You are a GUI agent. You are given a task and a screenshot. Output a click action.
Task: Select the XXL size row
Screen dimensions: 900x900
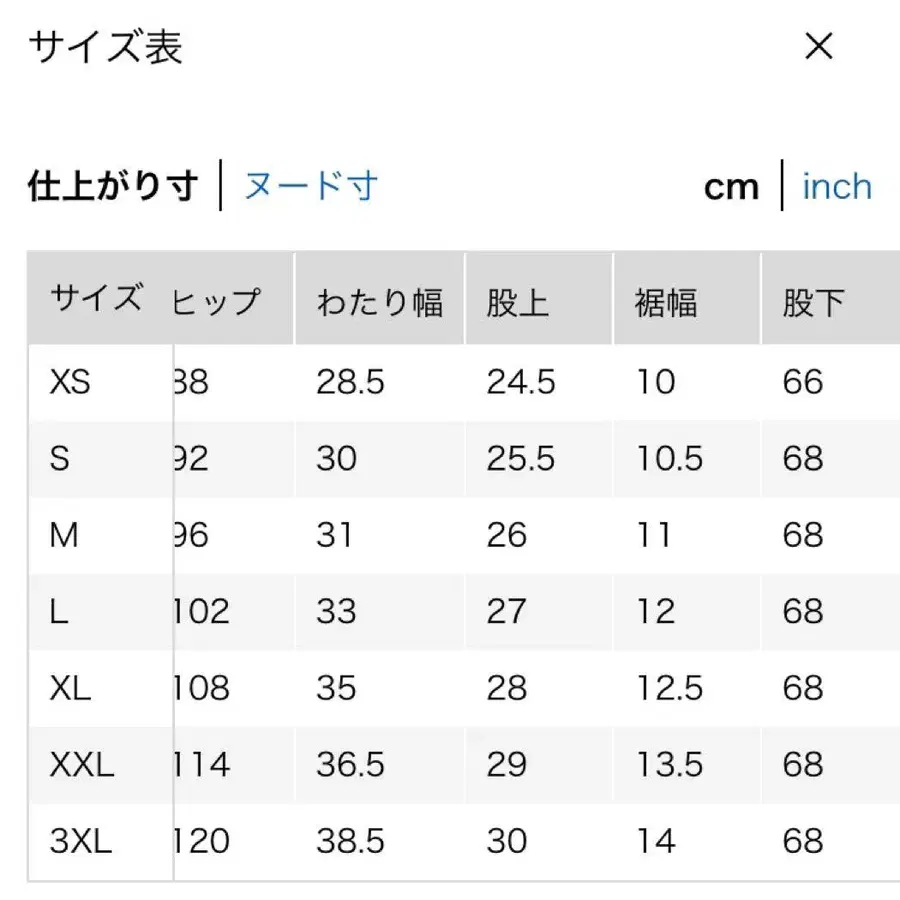82,765
